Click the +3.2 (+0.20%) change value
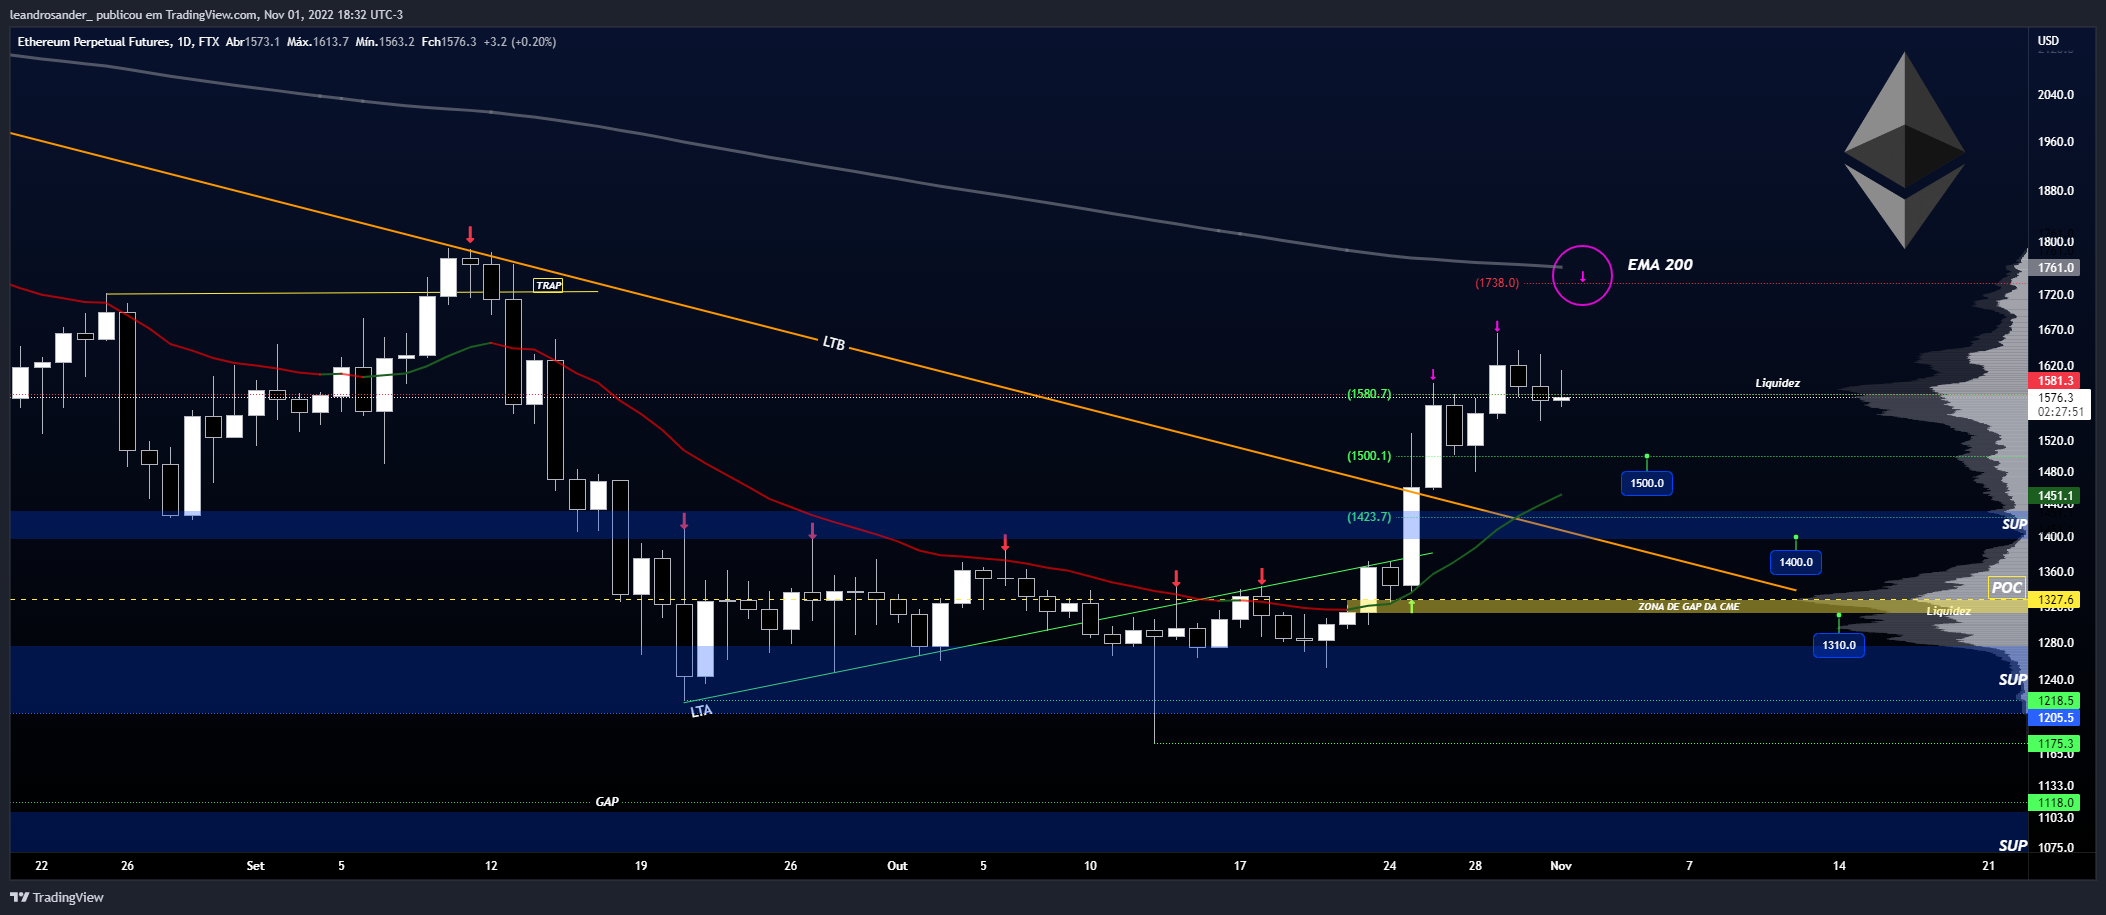 click(x=520, y=42)
